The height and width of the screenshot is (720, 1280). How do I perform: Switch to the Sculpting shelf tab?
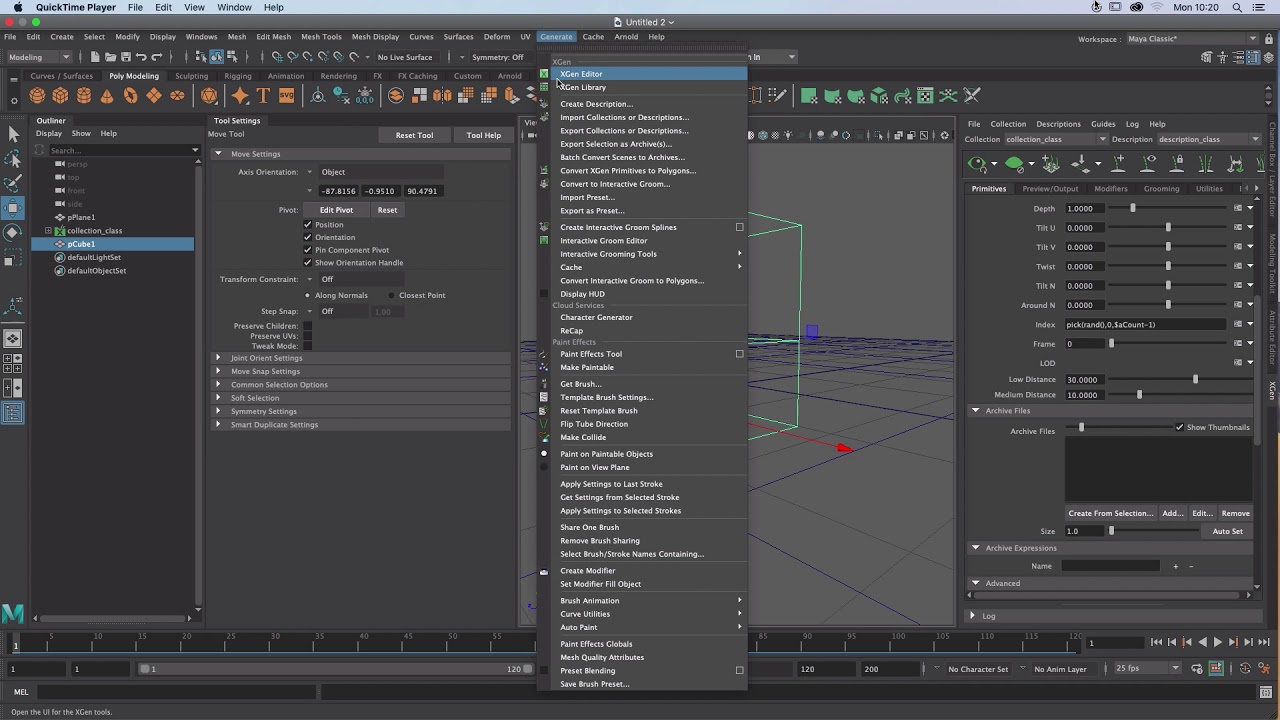tap(191, 76)
